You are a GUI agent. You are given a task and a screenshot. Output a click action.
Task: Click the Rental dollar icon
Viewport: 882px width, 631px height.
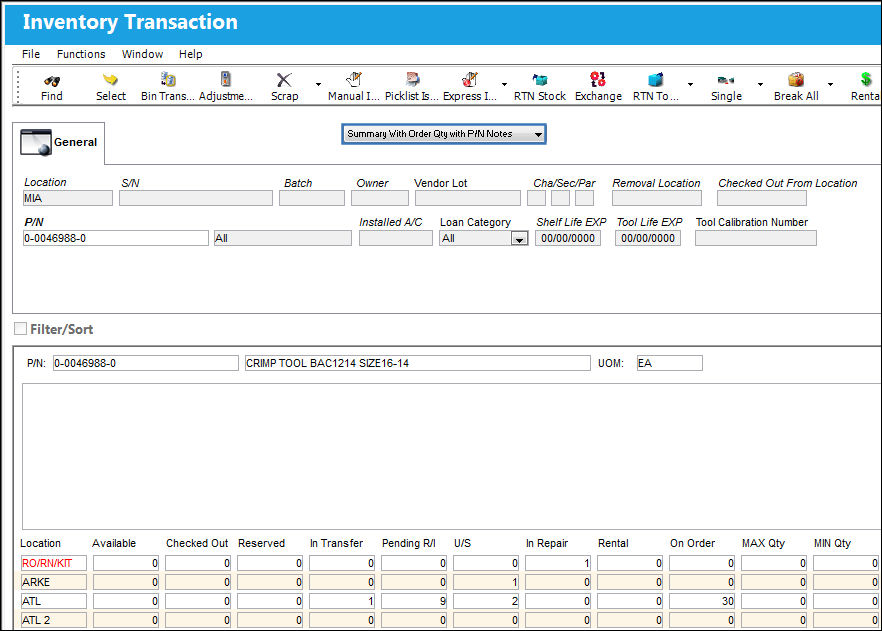coord(866,80)
